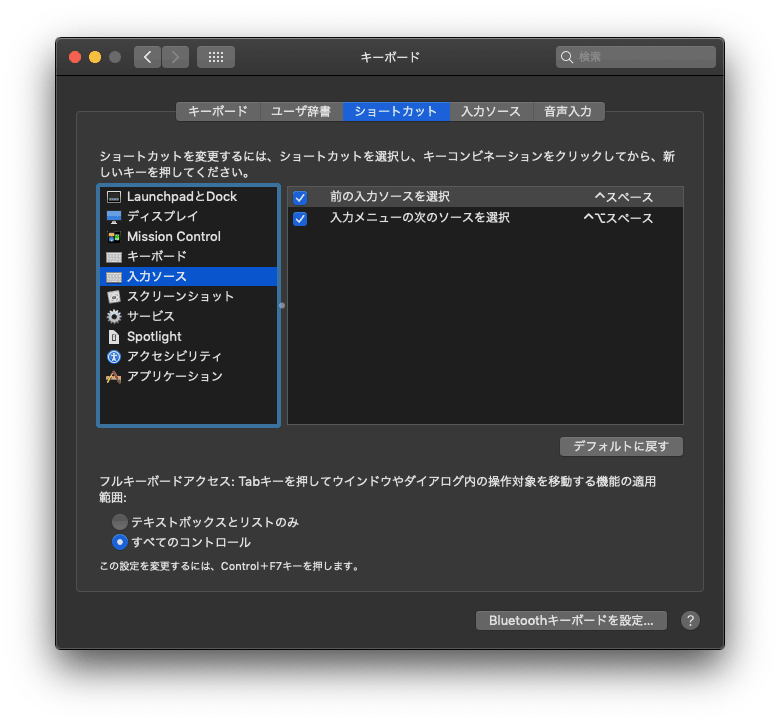
Task: Click the 検索 search field
Action: point(636,57)
